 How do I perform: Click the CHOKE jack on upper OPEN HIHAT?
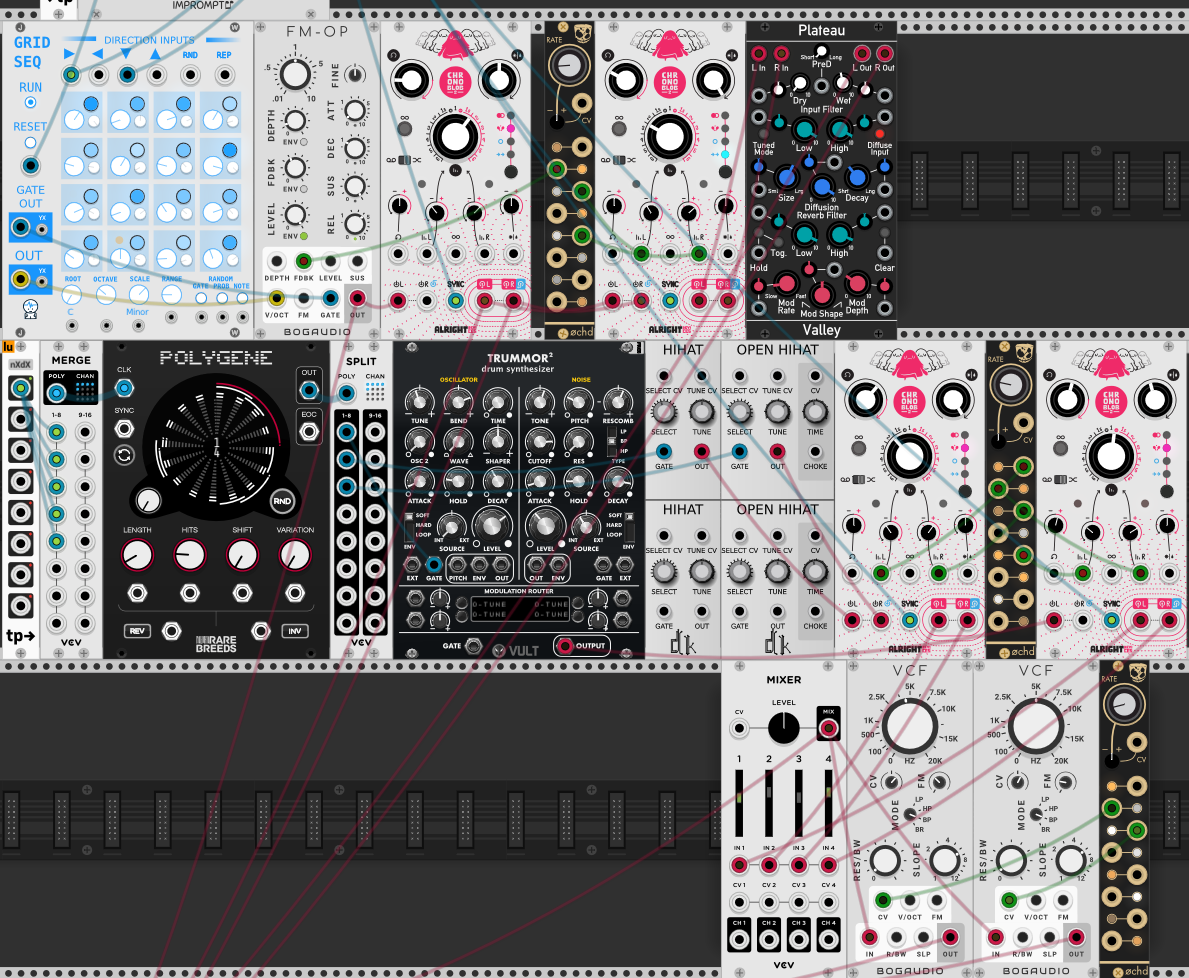[x=815, y=452]
